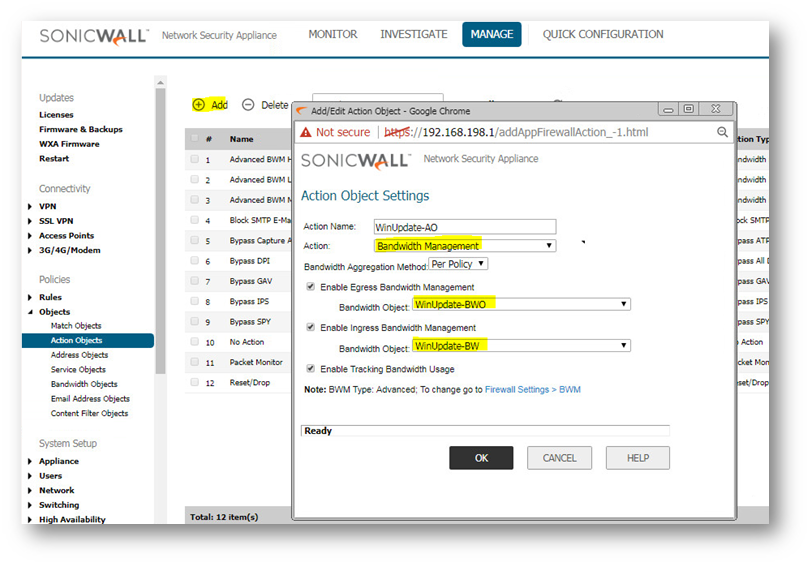Open the egress WinUpdate-BWO Bandwidth Object dropdown

[521, 305]
